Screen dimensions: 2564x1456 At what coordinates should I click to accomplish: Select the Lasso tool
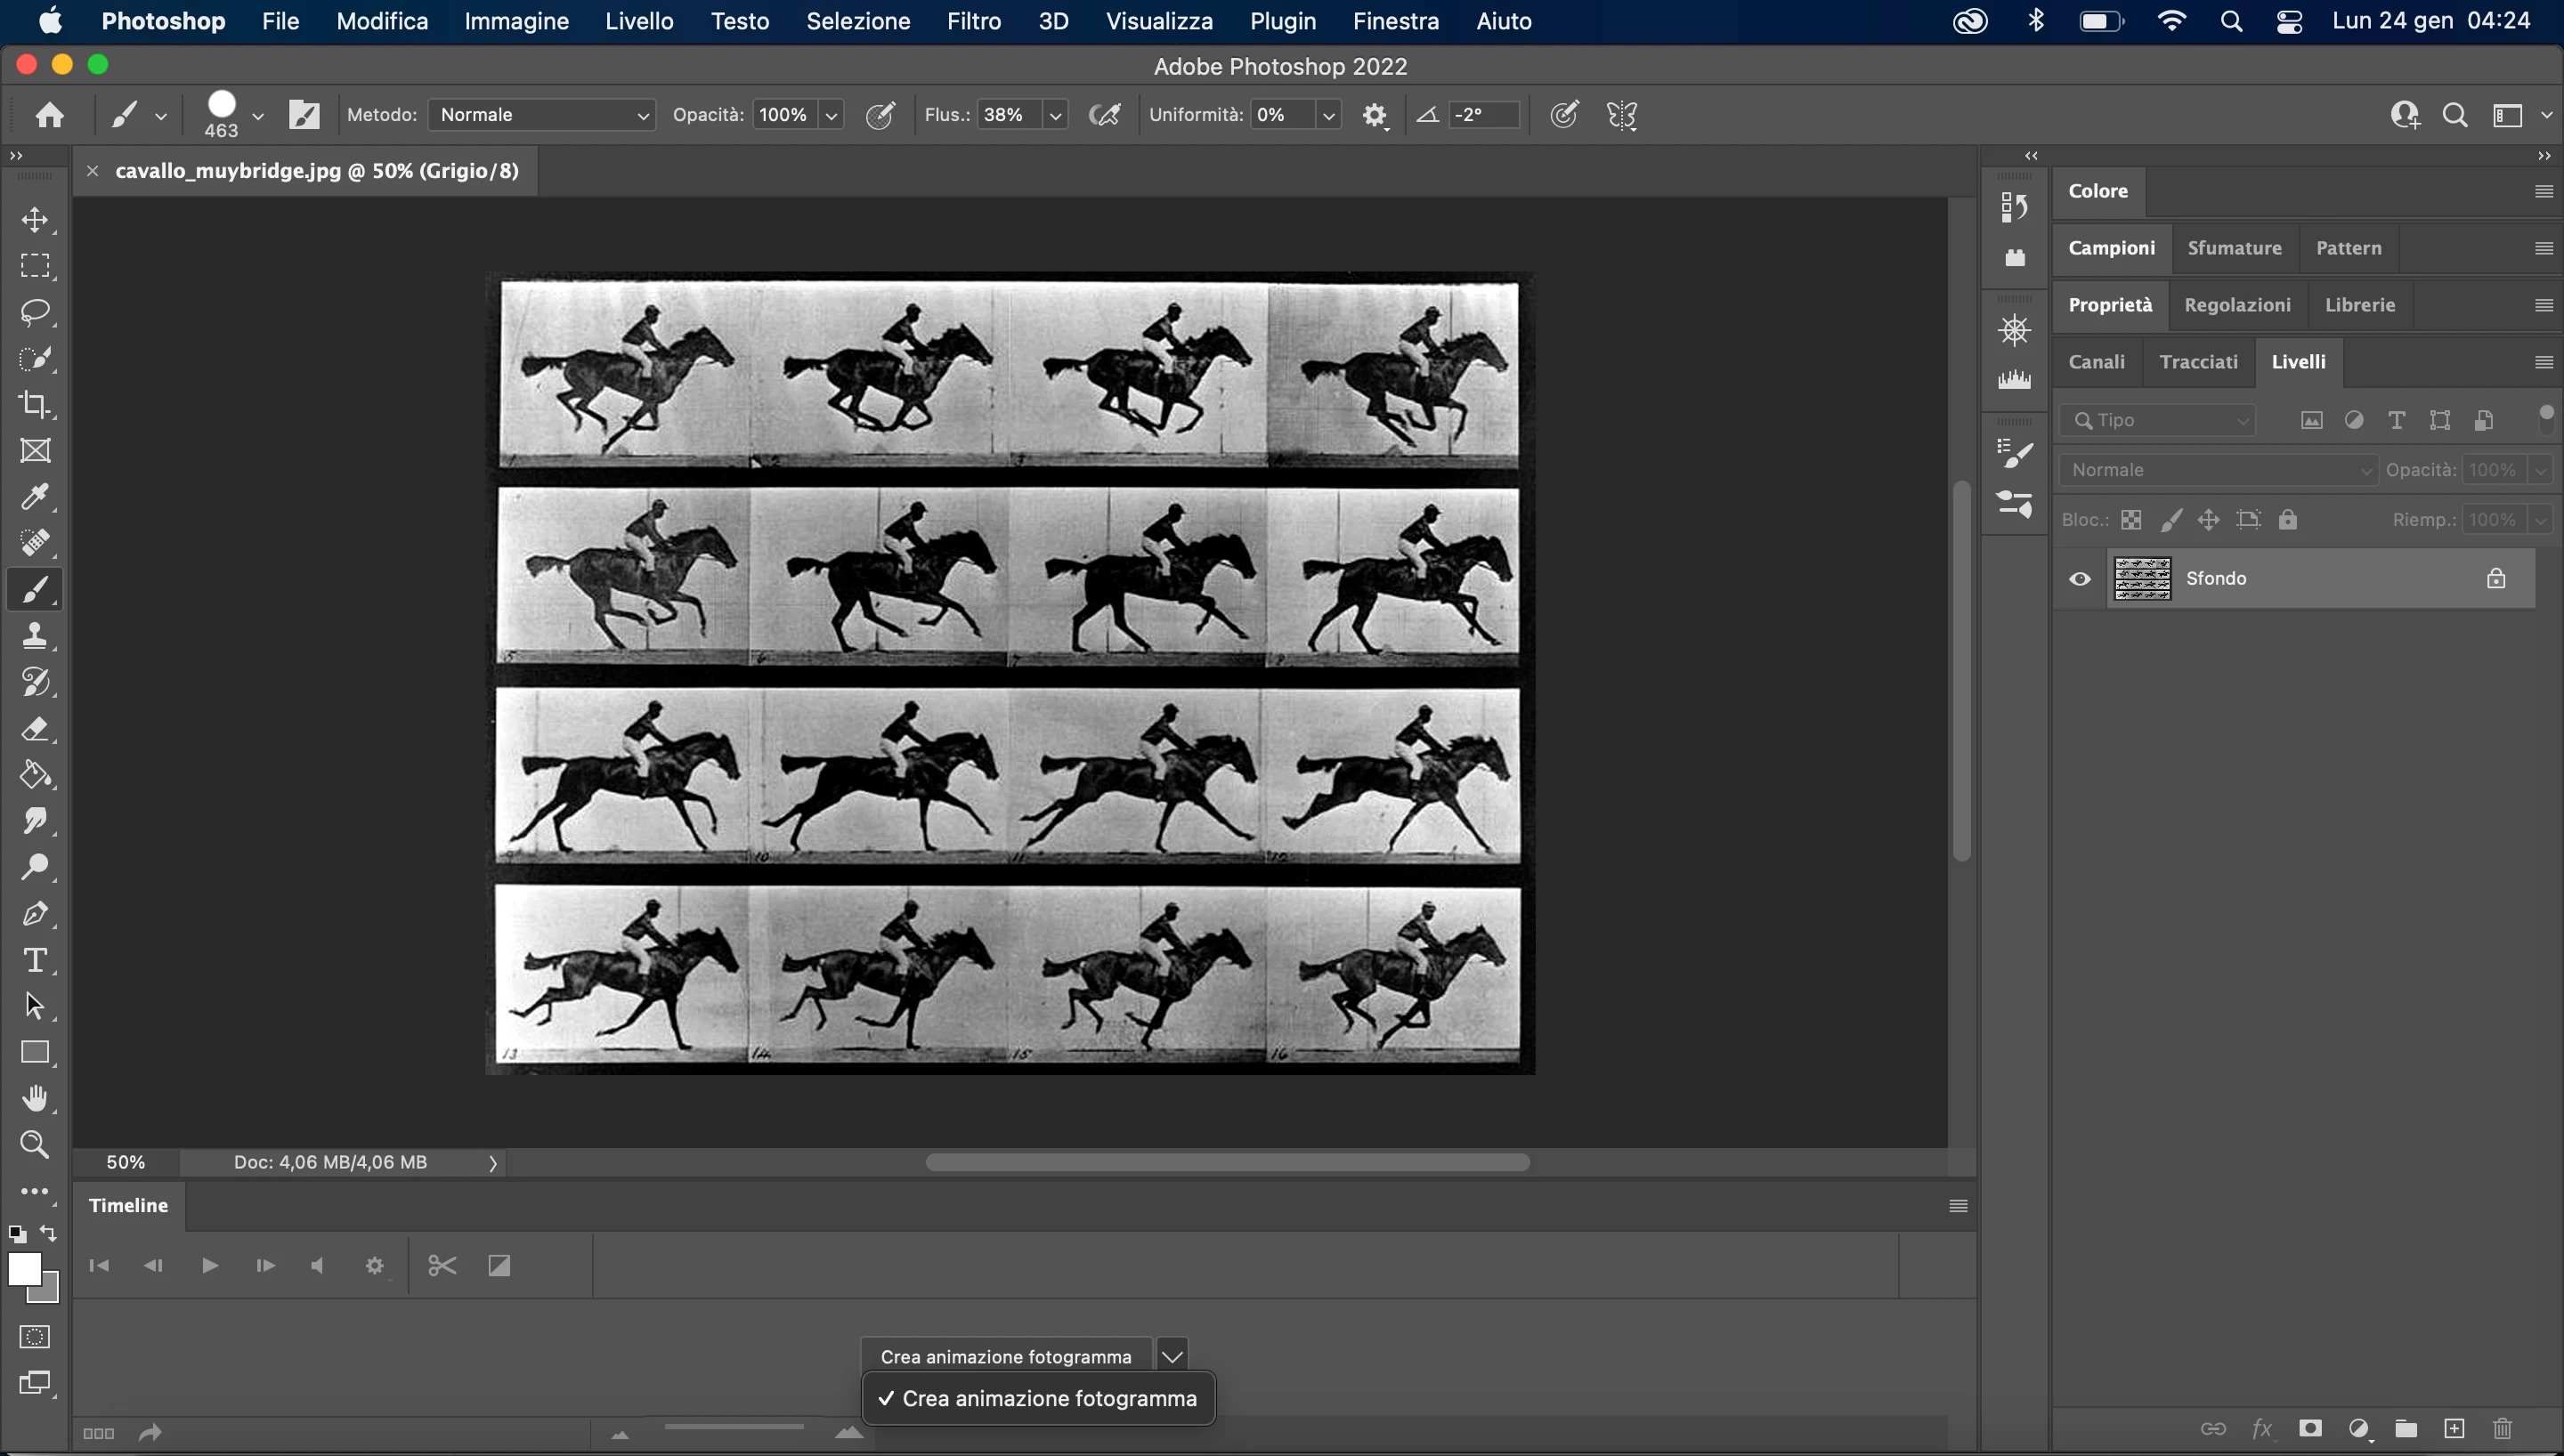pos(35,313)
